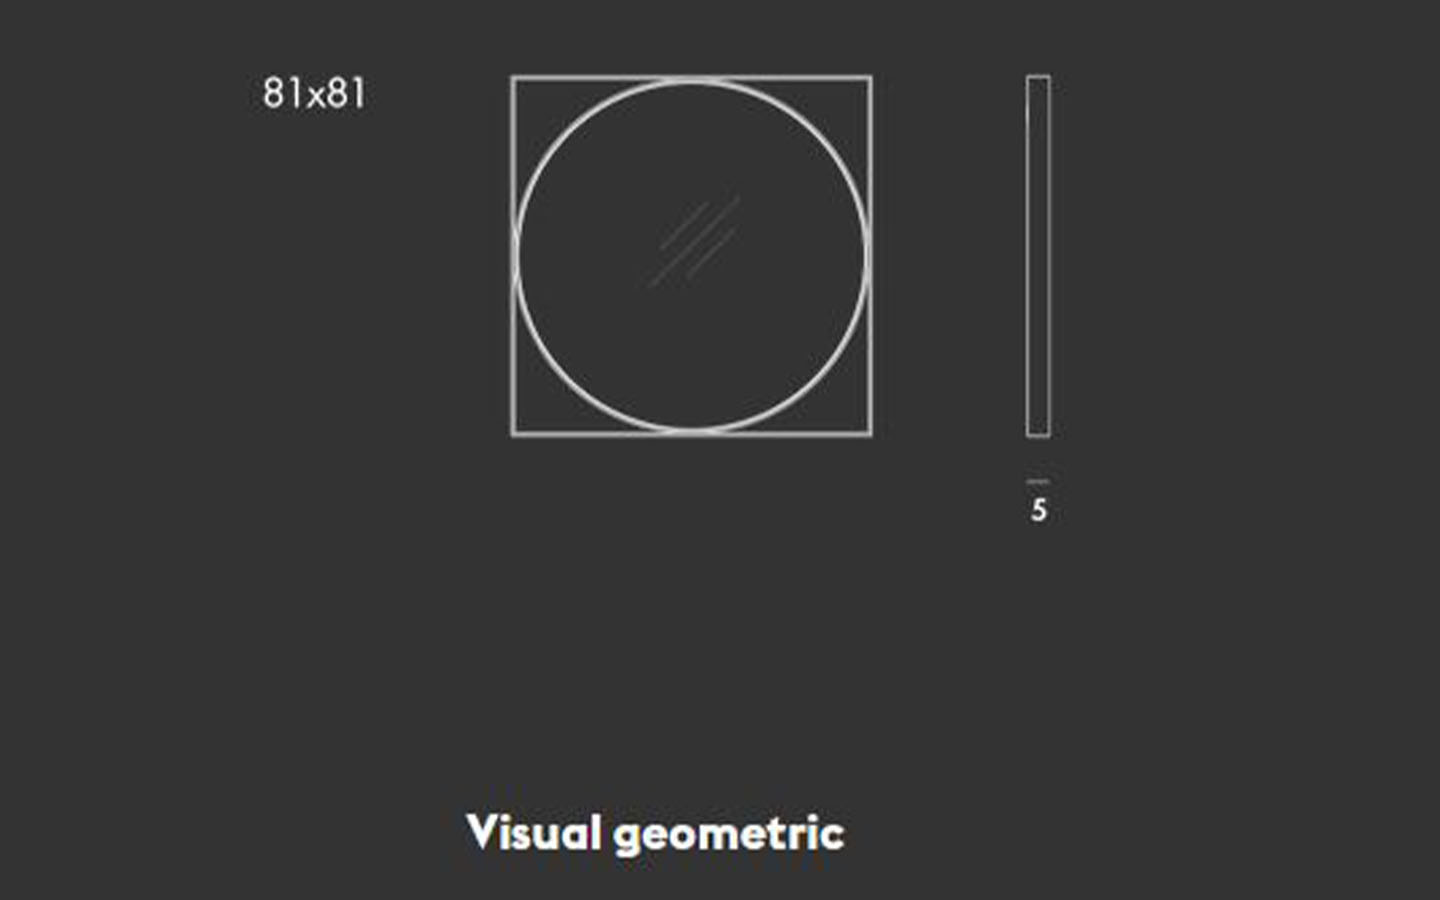
Task: Select the round mirror circle outline
Action: point(692,256)
